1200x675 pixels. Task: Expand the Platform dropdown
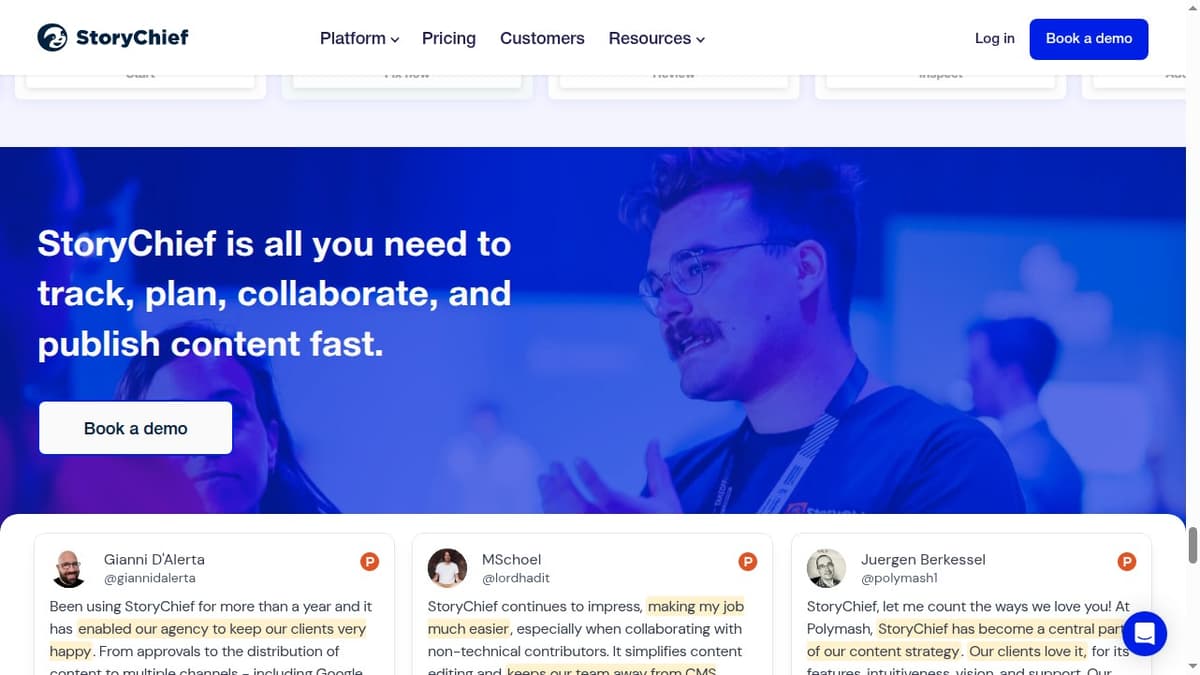point(358,38)
